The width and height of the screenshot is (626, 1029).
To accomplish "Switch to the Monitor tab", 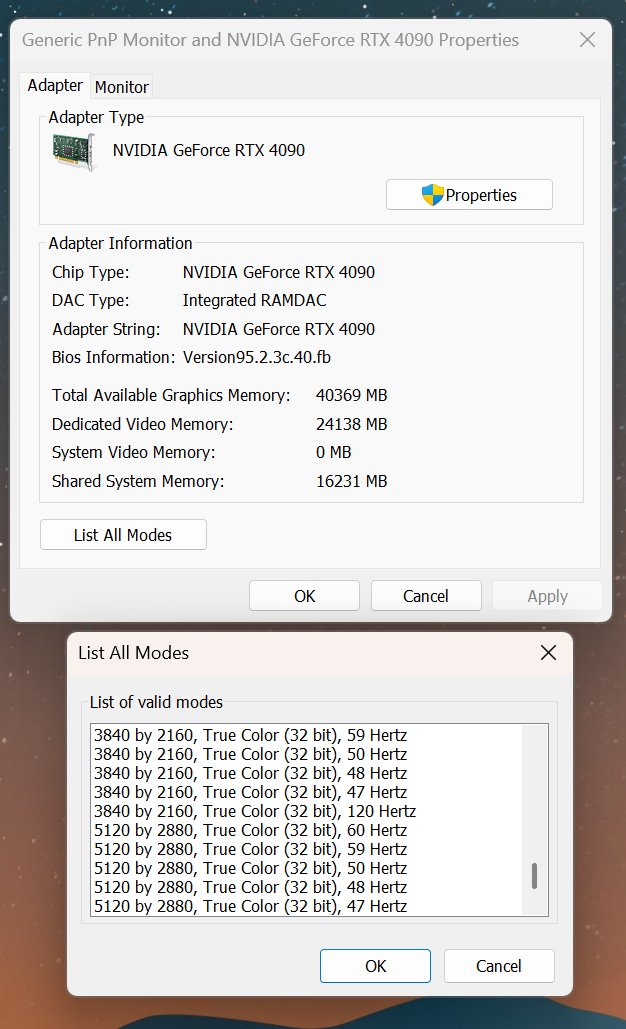I will pos(121,87).
